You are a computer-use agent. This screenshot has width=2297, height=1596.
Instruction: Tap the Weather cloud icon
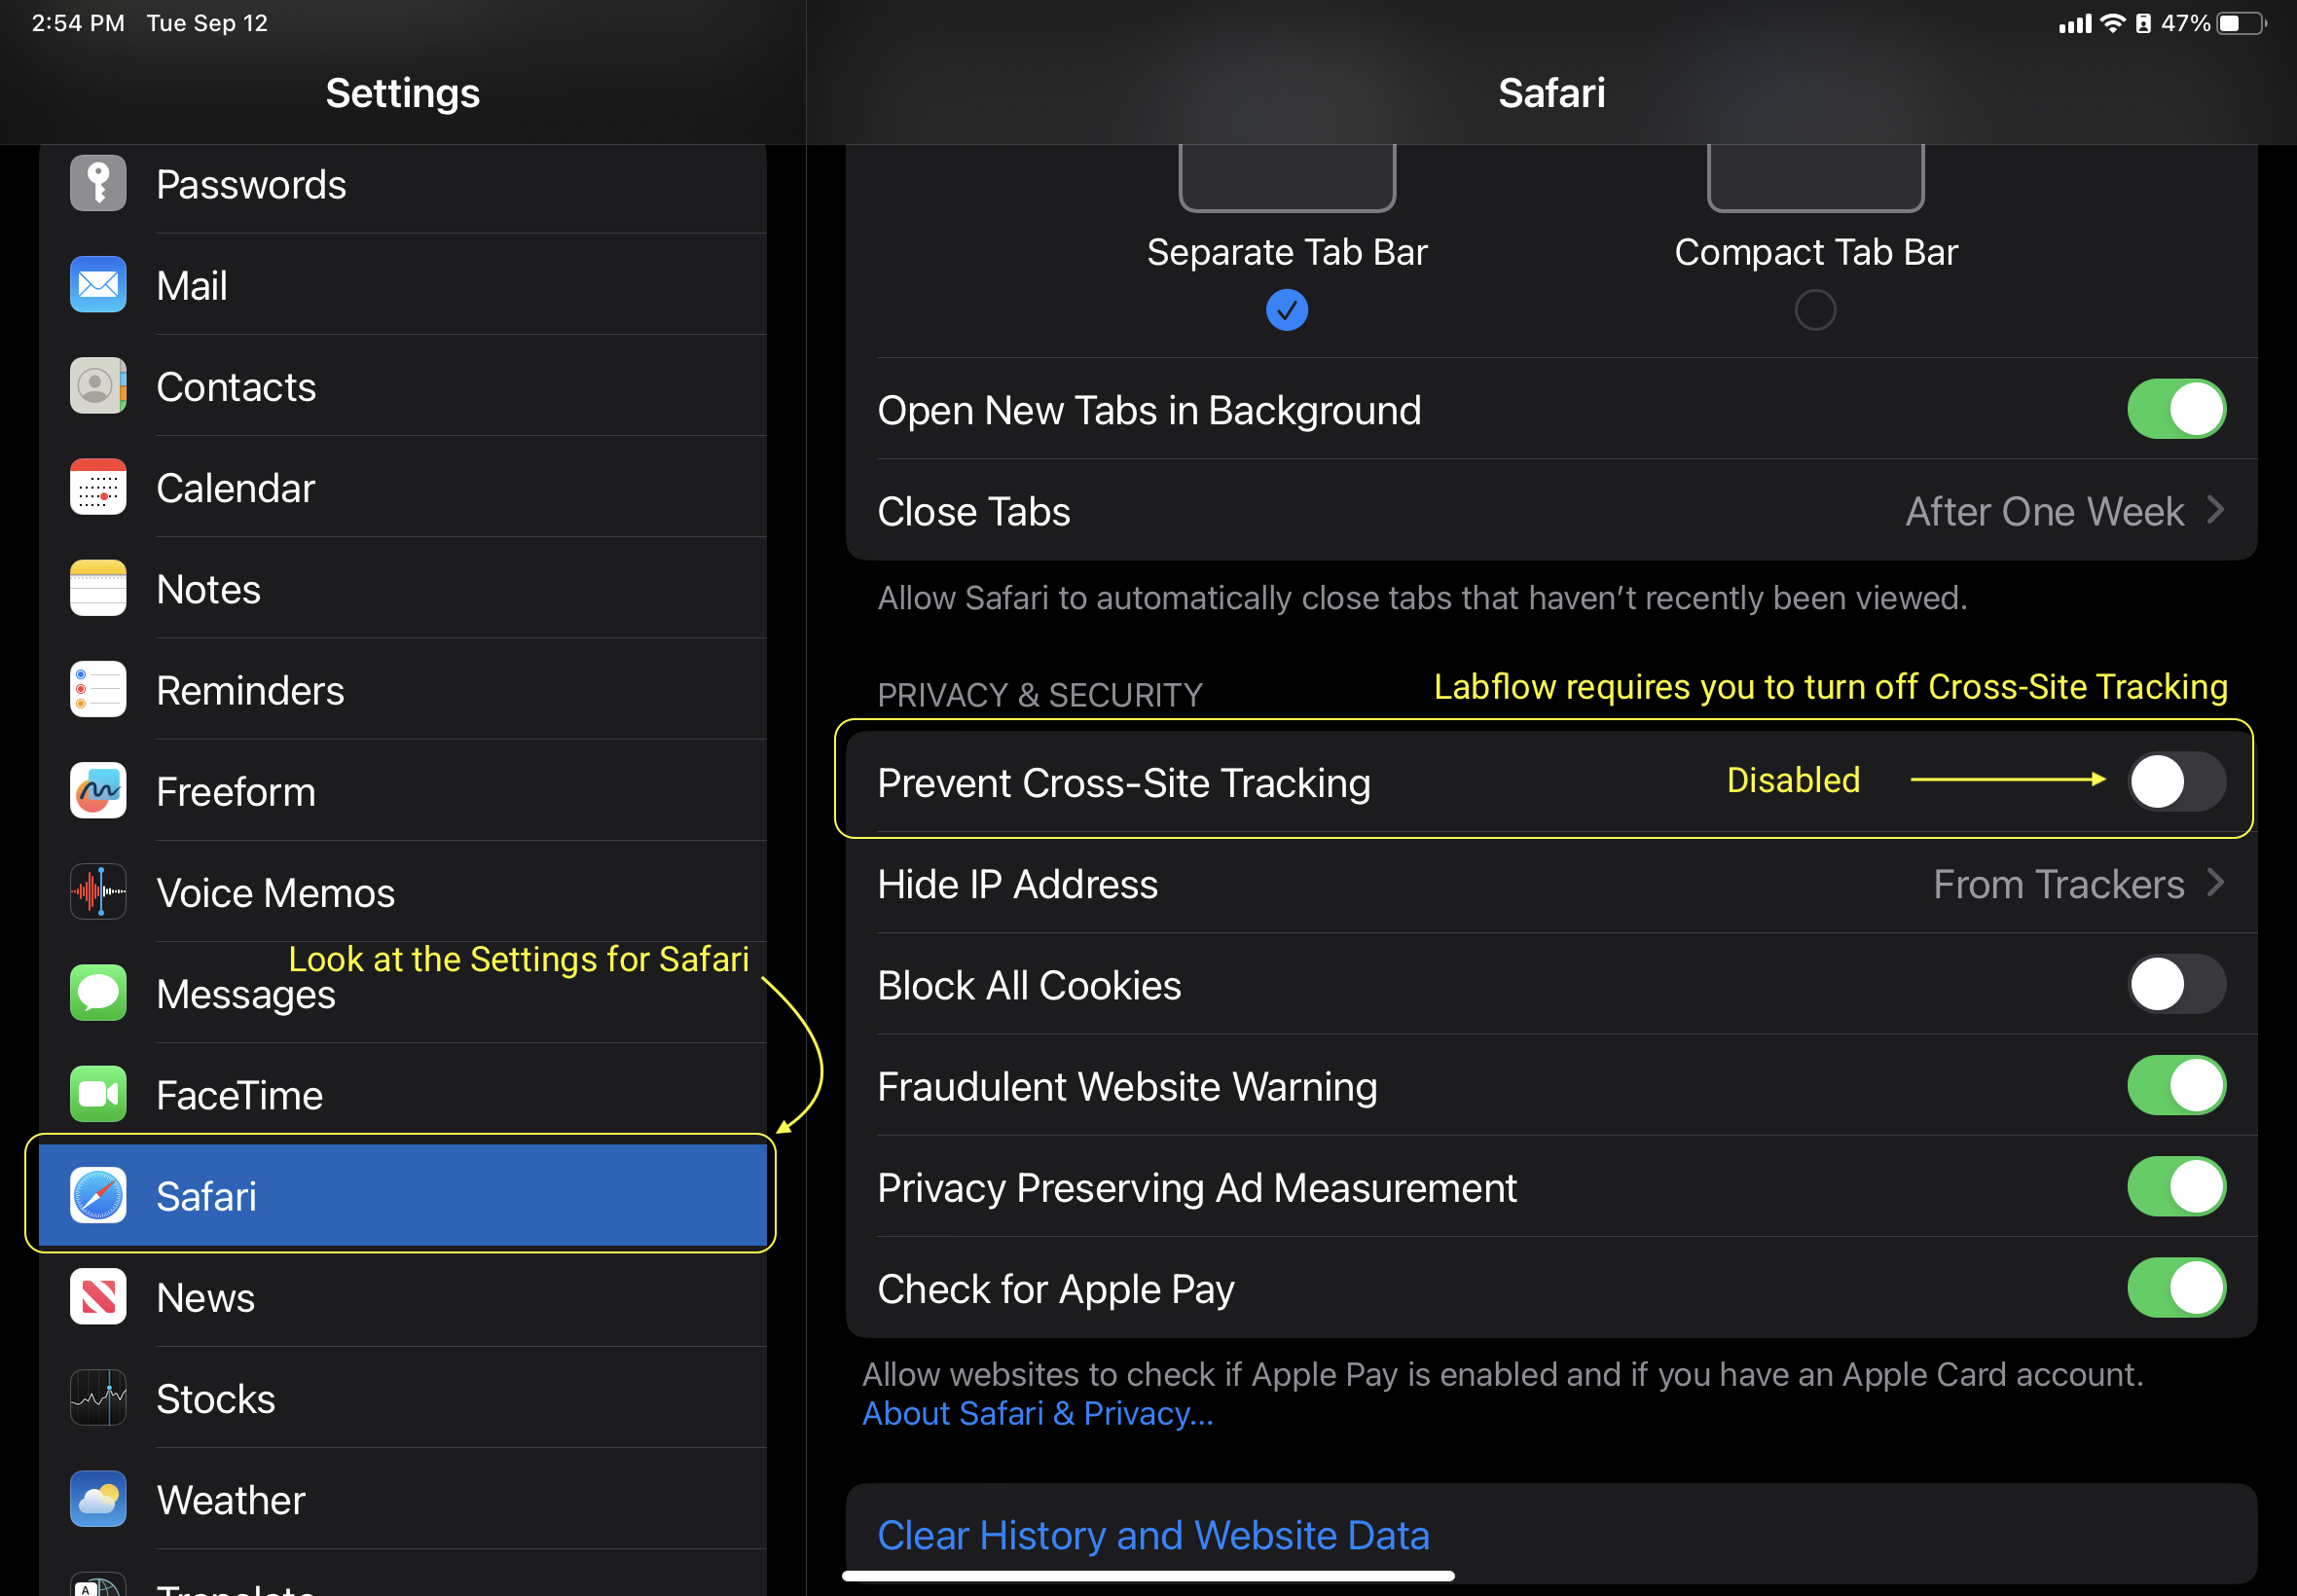point(98,1499)
